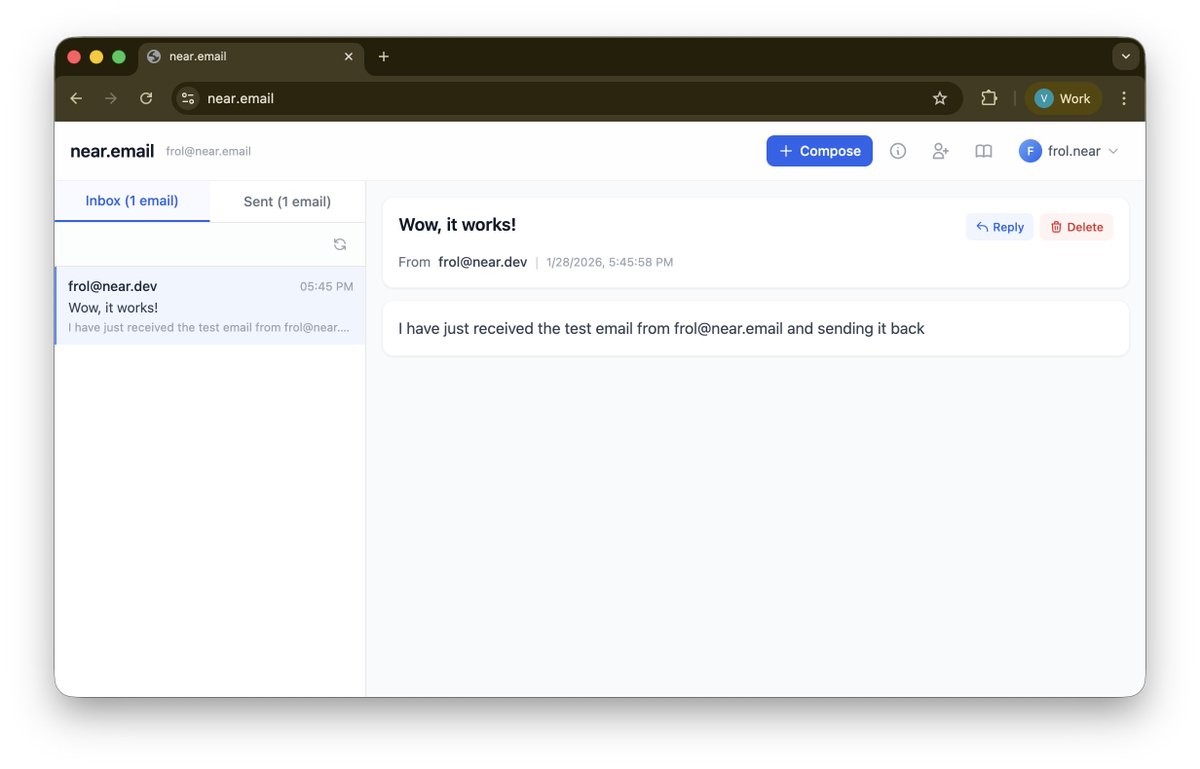Screen dimensions: 1200x769
Task: Open the book documentation icon
Action: point(984,151)
